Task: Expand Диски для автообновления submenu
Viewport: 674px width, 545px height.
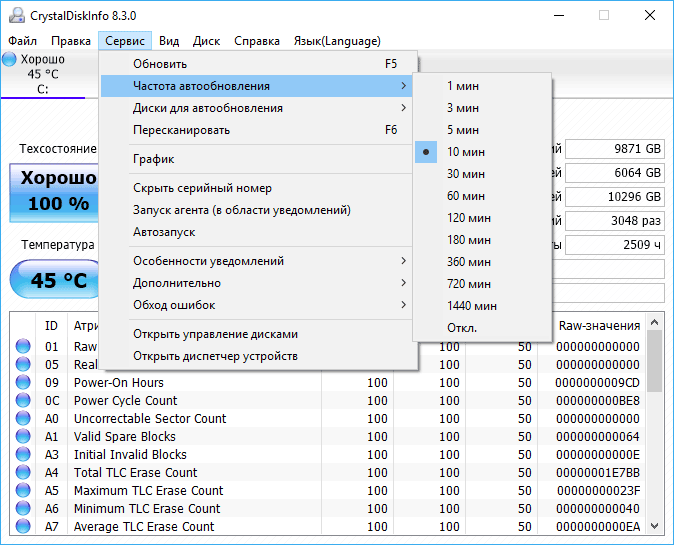Action: pyautogui.click(x=258, y=108)
